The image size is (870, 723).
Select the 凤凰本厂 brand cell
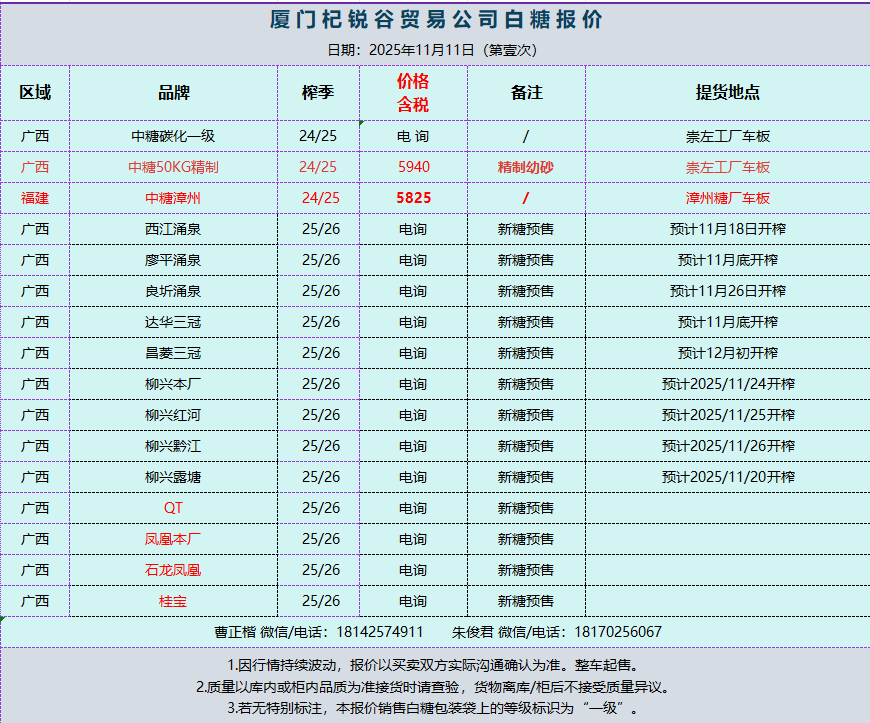point(174,540)
